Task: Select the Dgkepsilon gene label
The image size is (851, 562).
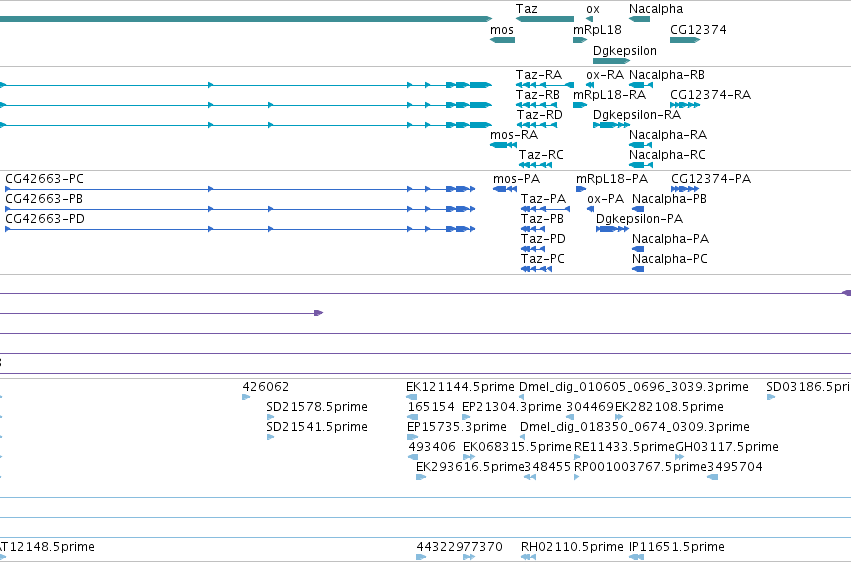Action: (x=625, y=50)
